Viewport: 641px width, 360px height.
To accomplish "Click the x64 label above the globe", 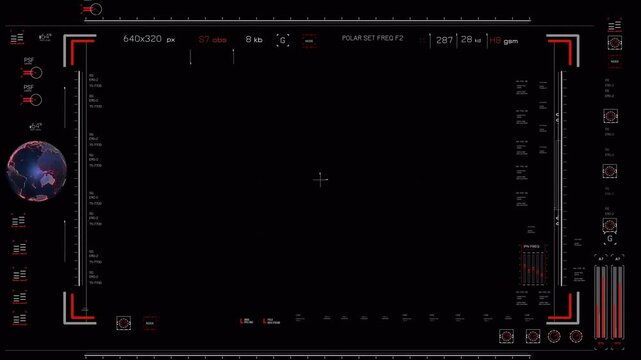I will click(35, 126).
